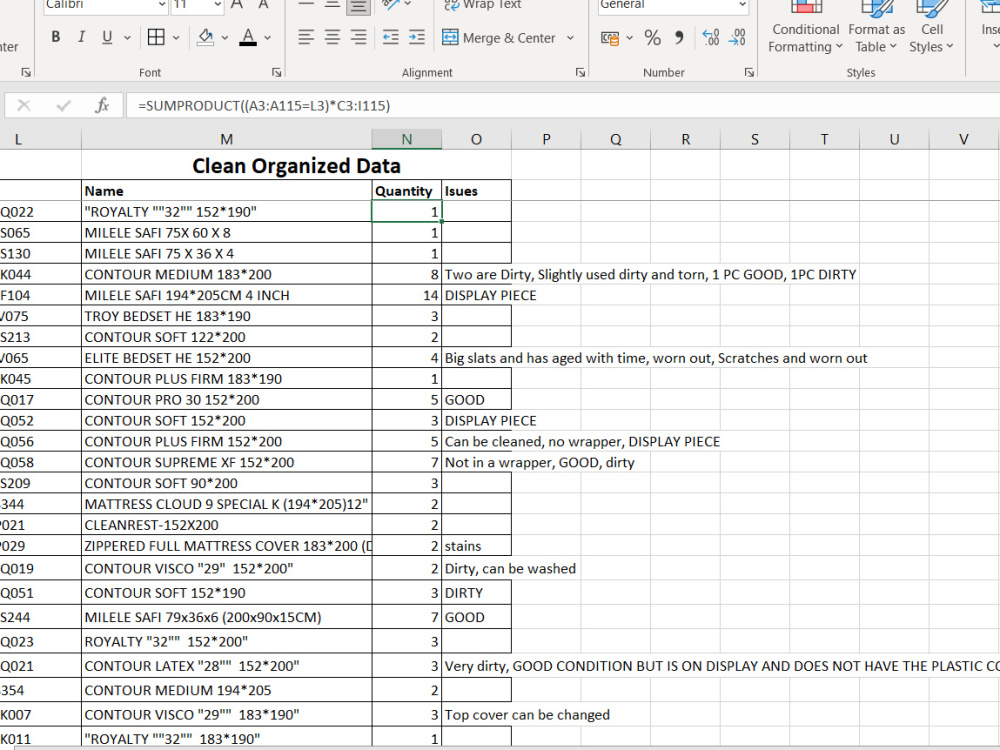Click Quantity header cell
This screenshot has height=750, width=1000.
coord(406,191)
